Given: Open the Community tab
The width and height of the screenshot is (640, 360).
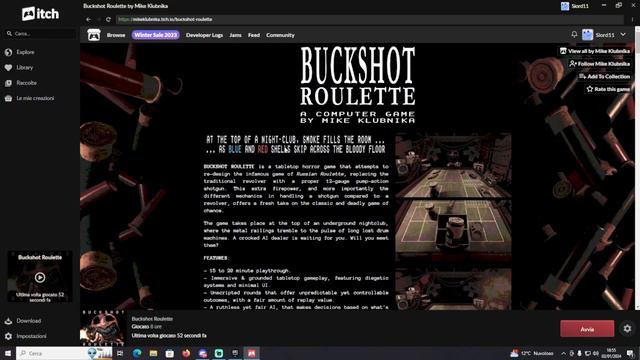Looking at the screenshot, I should click(280, 35).
